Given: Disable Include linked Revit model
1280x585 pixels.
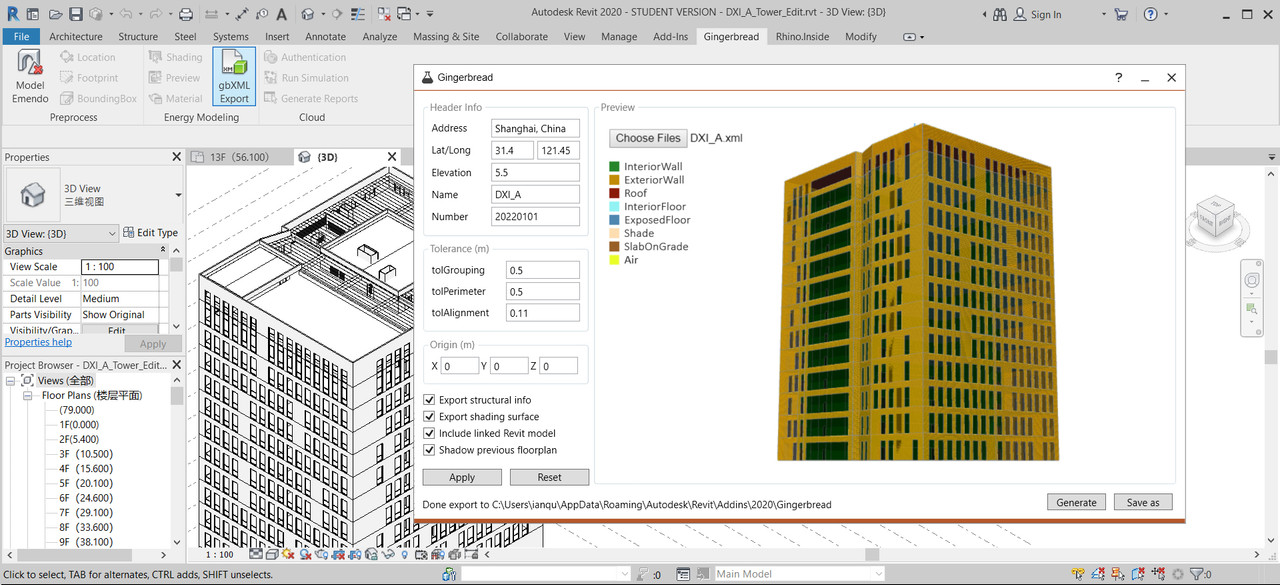Looking at the screenshot, I should pyautogui.click(x=430, y=434).
